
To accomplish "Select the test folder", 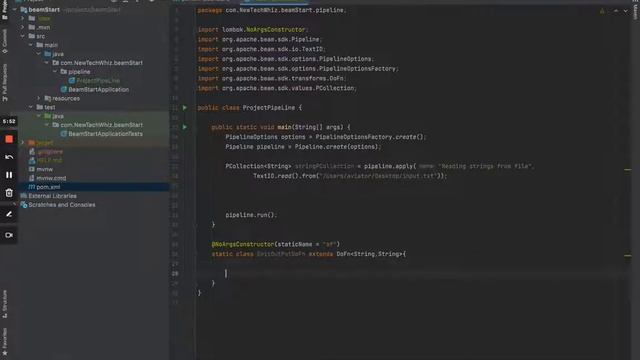I will click(x=50, y=107).
